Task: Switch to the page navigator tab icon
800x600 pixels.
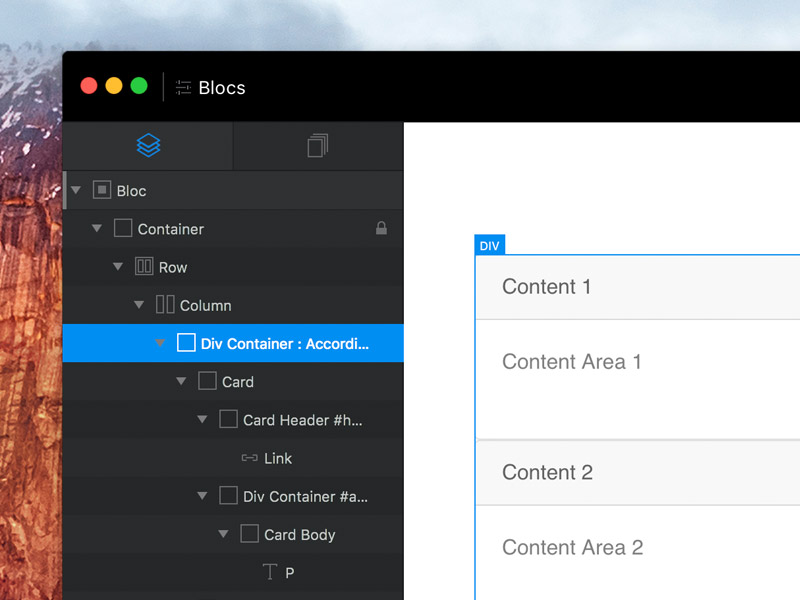Action: (x=317, y=145)
